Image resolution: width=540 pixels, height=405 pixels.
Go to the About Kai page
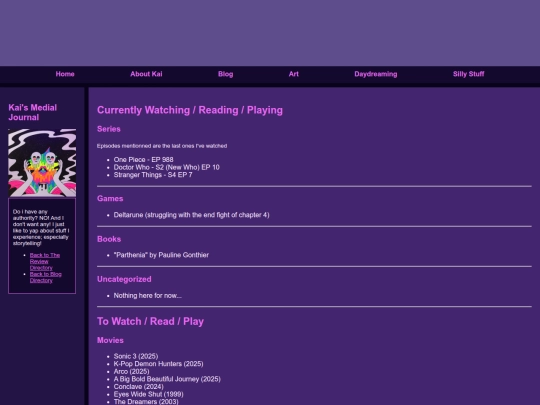[x=146, y=74]
